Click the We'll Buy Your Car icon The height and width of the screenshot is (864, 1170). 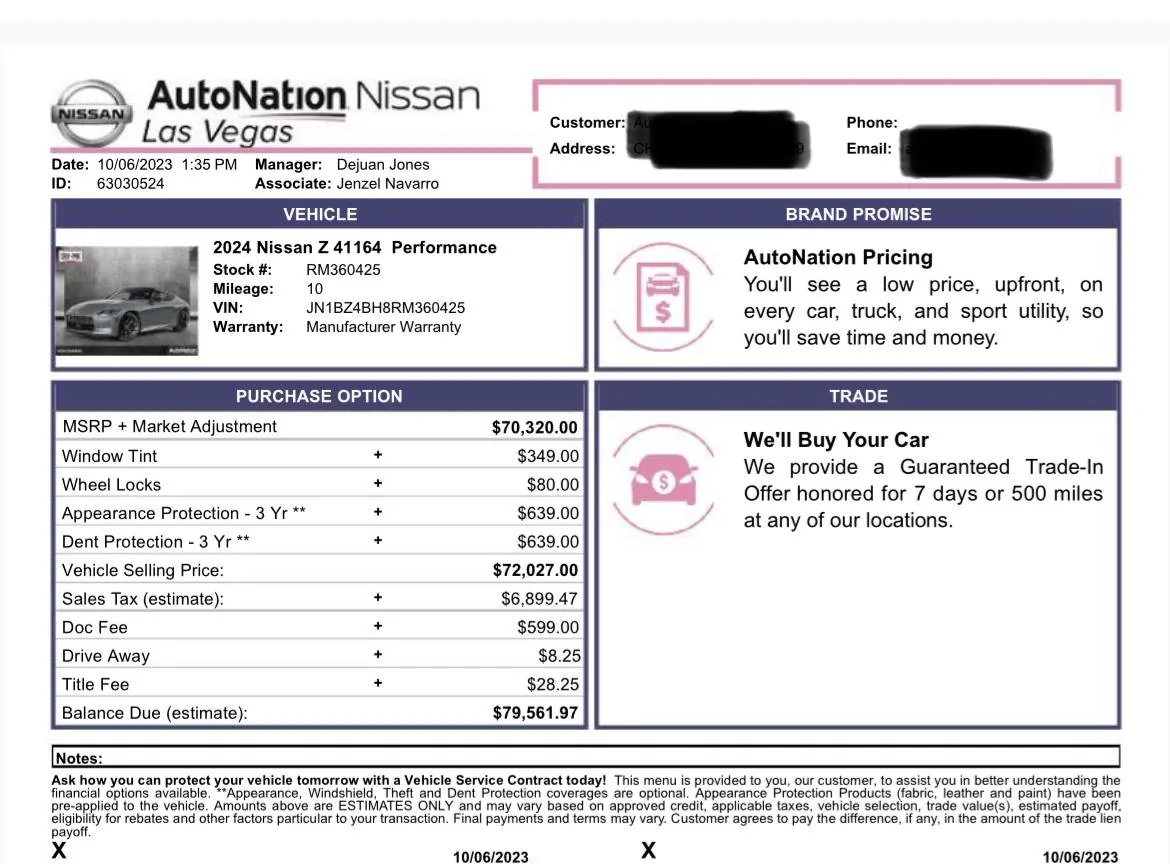click(663, 480)
